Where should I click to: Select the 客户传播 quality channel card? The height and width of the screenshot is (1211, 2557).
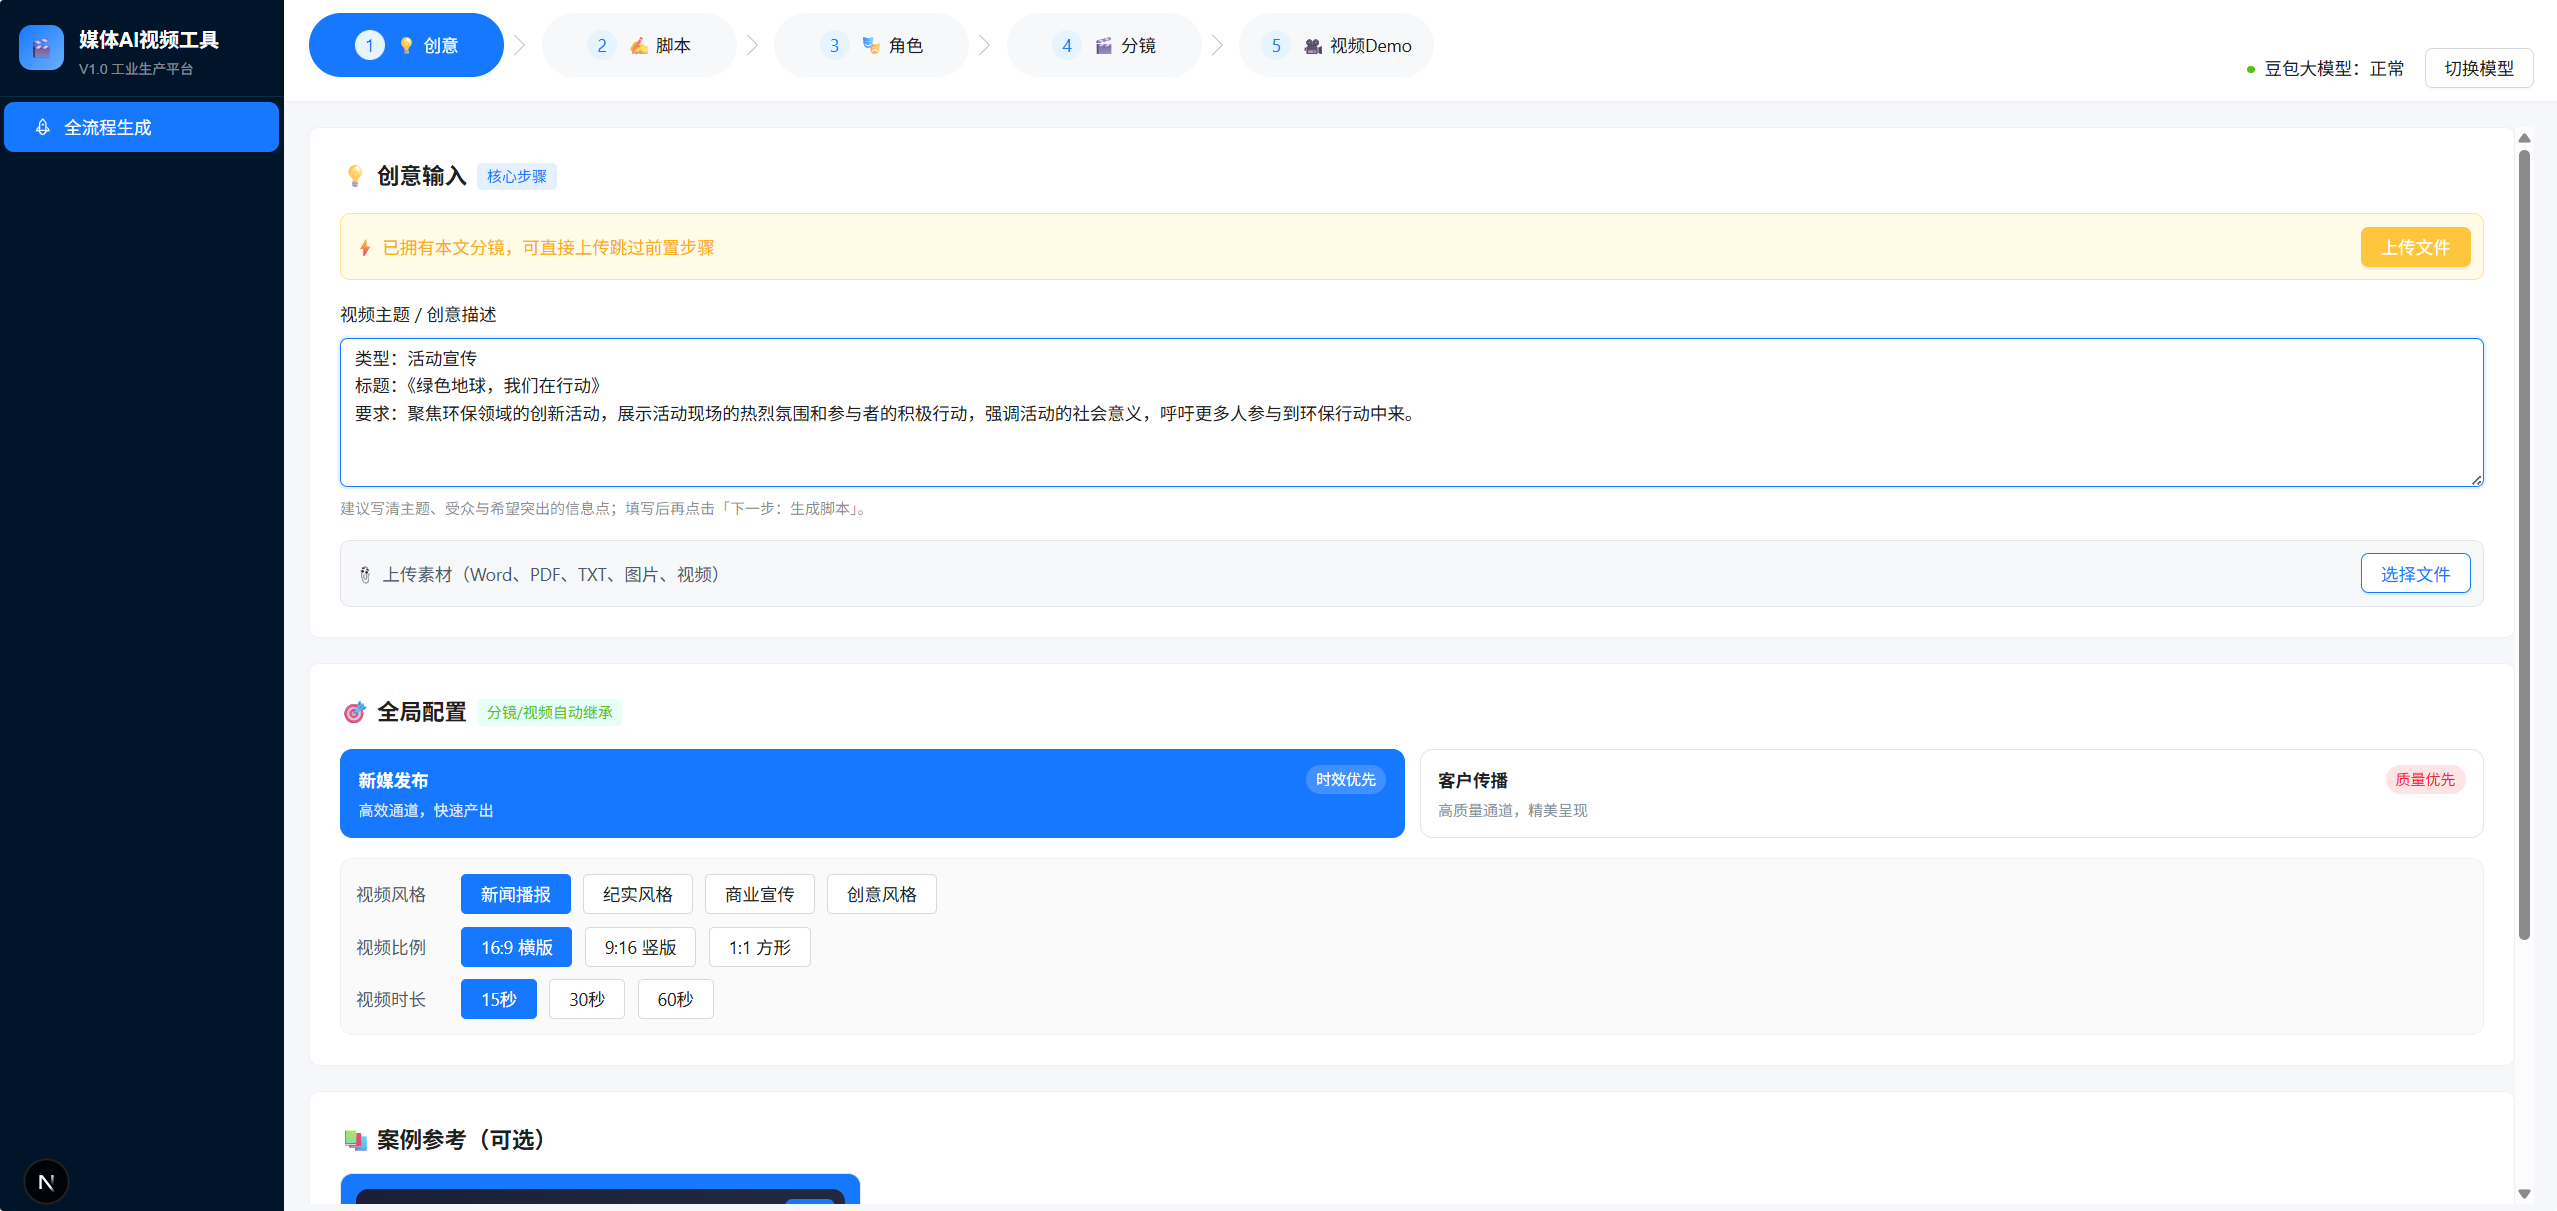point(1950,793)
